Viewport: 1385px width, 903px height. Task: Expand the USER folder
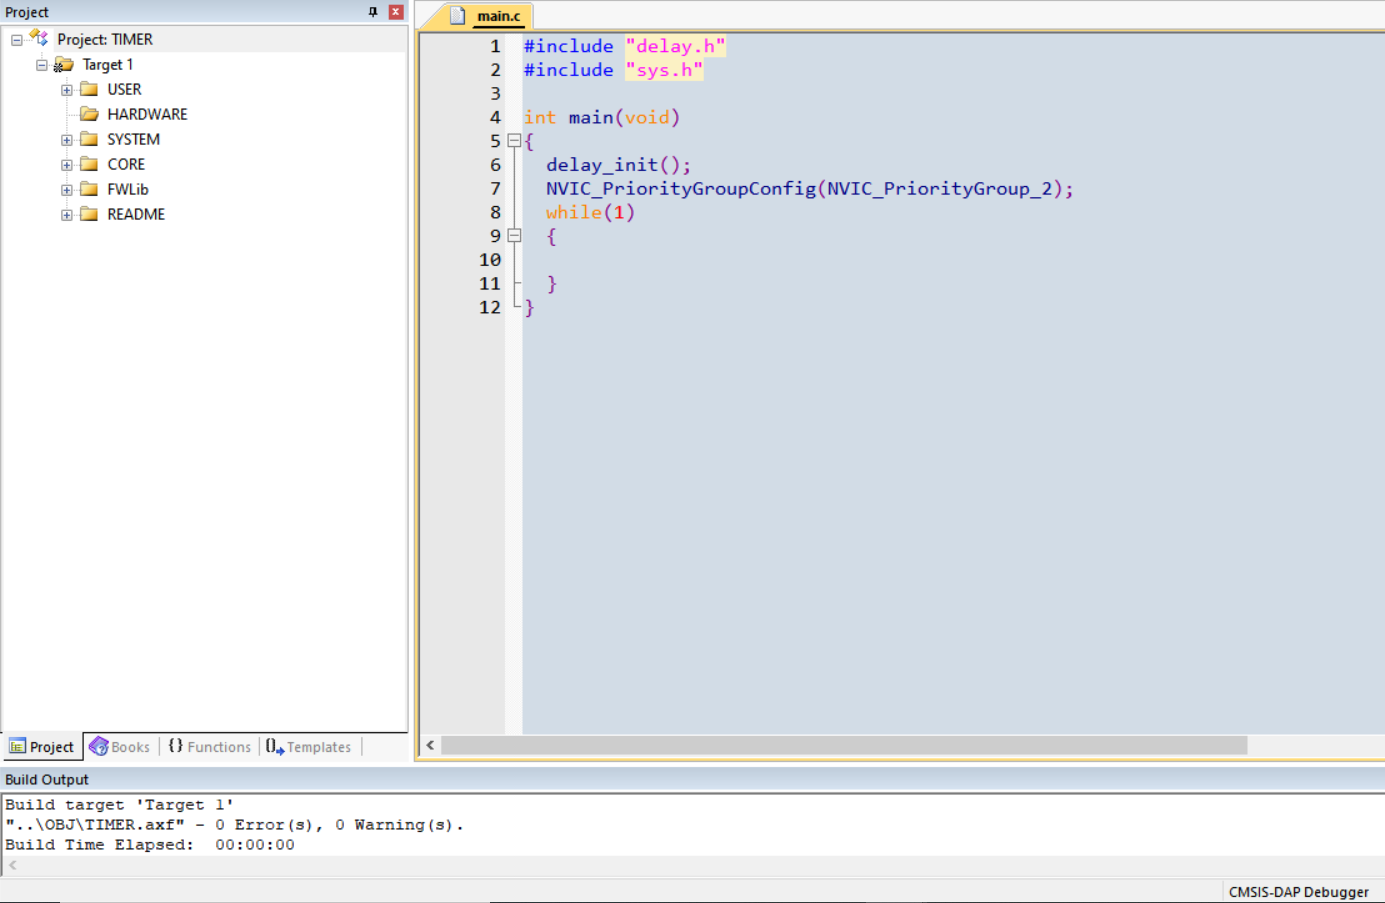tap(67, 90)
